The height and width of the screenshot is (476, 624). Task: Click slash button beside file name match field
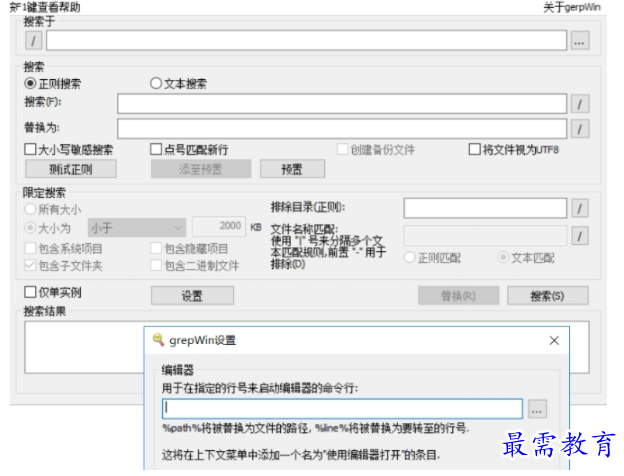[x=580, y=236]
